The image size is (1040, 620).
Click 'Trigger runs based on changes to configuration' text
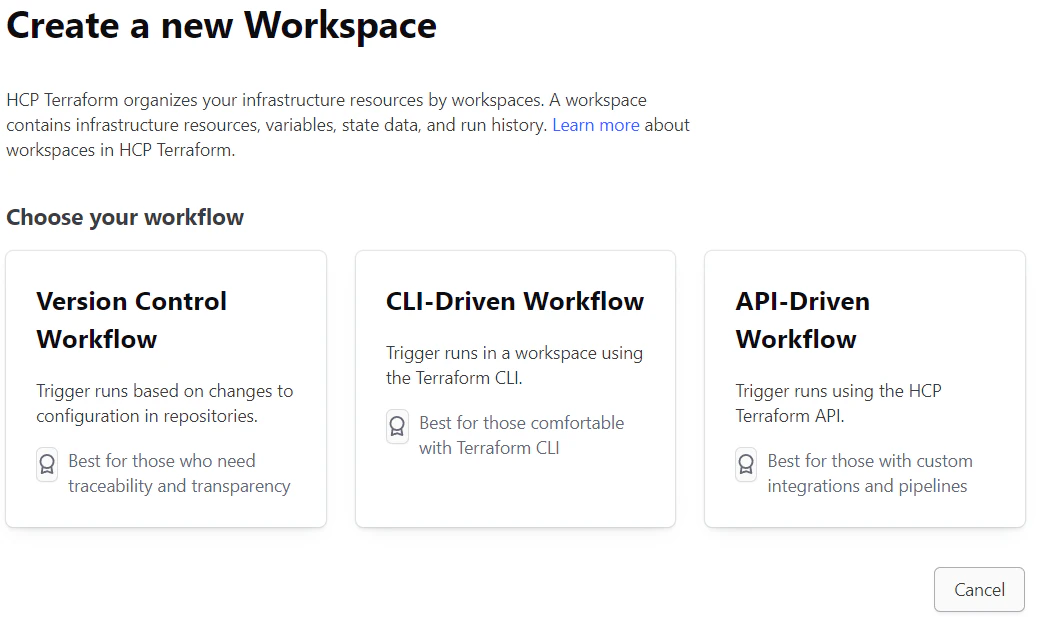tap(164, 403)
